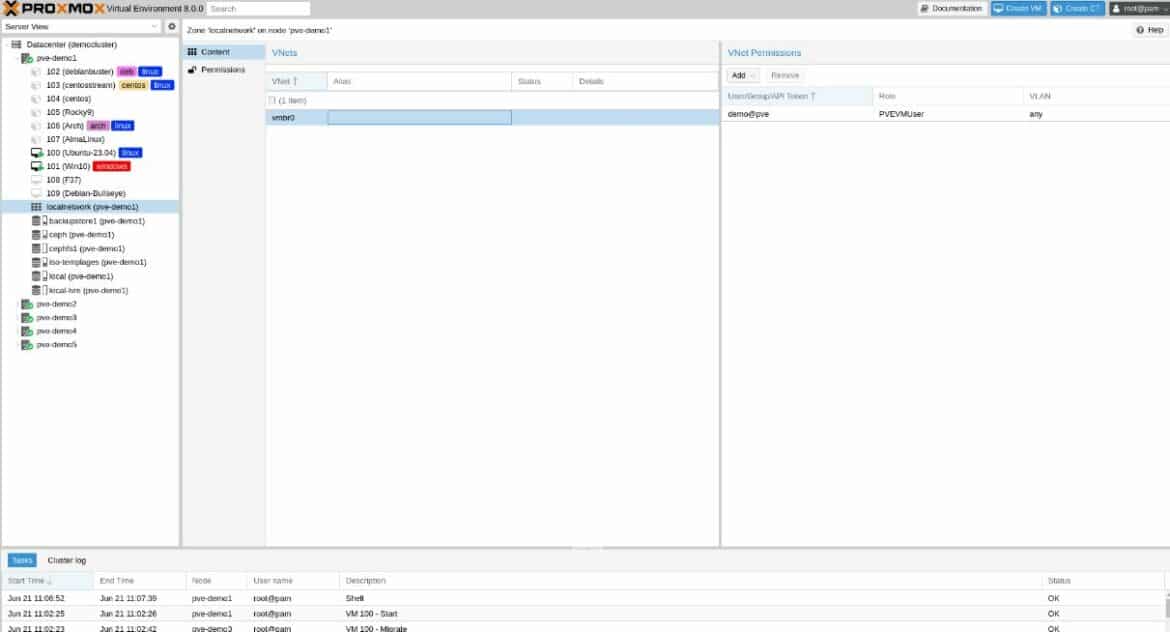
Task: Switch to the Permissions tab
Action: point(224,69)
